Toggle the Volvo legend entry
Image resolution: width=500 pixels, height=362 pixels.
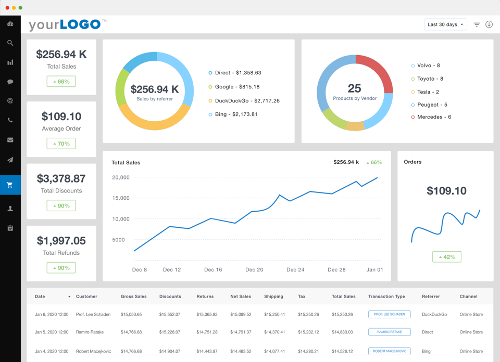pyautogui.click(x=425, y=65)
